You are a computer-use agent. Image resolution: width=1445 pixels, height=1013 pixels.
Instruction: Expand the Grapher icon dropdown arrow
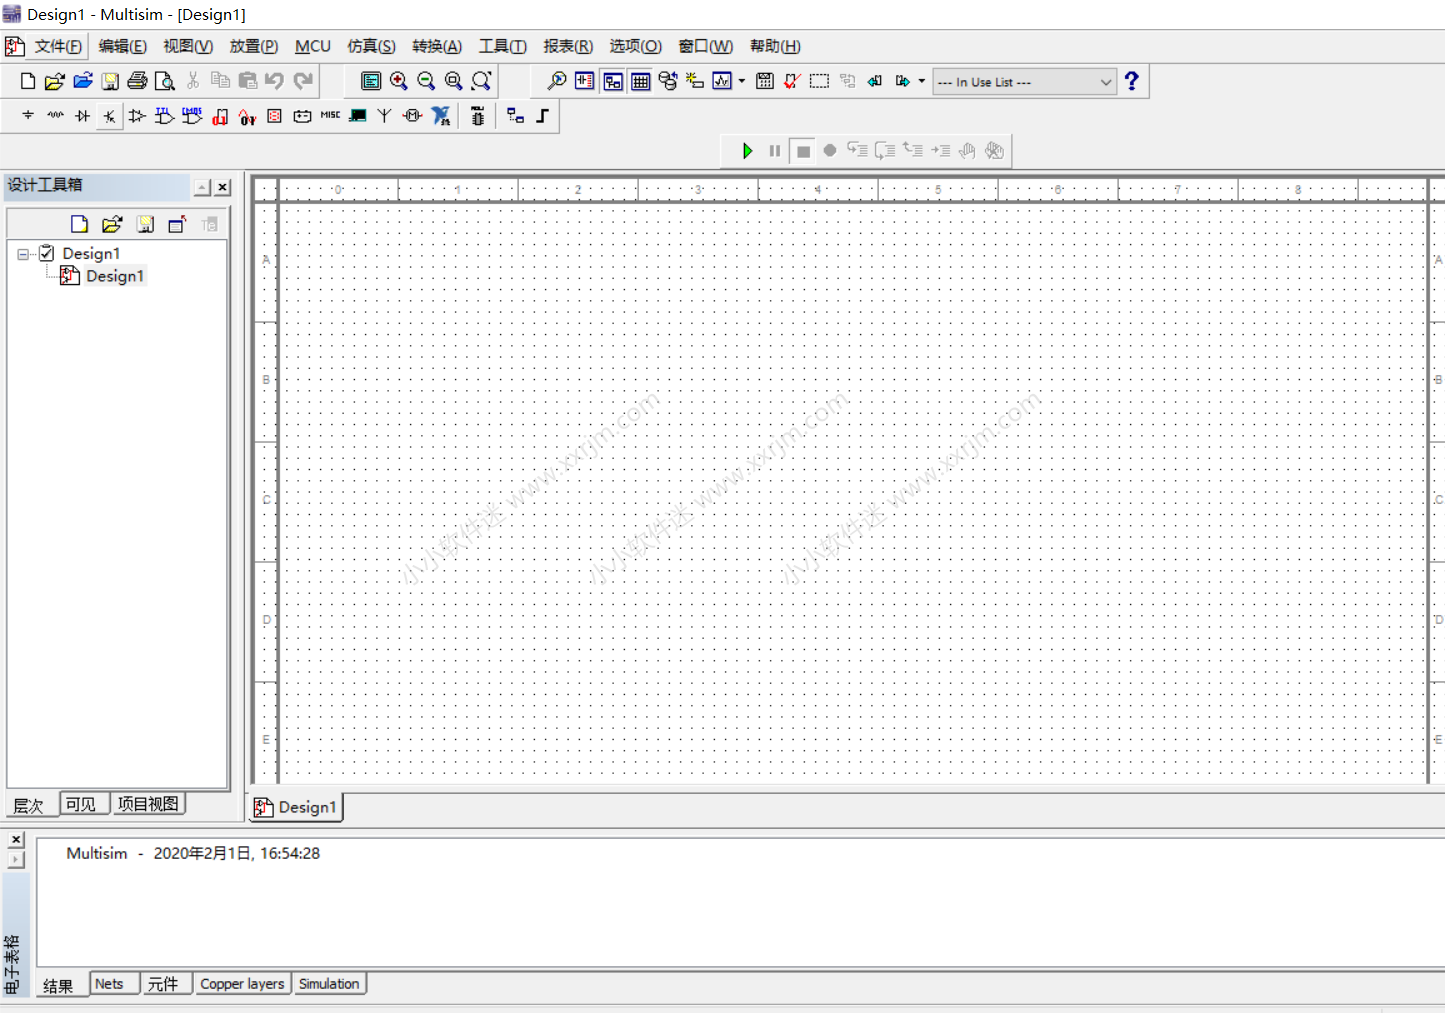point(741,82)
